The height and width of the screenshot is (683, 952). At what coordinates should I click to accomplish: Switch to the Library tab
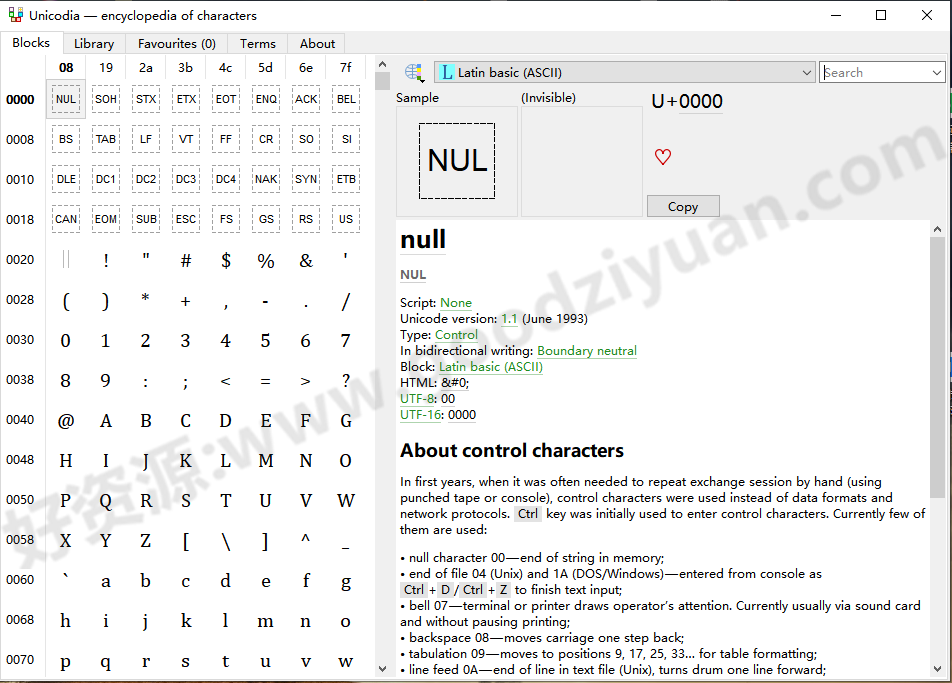pos(93,43)
